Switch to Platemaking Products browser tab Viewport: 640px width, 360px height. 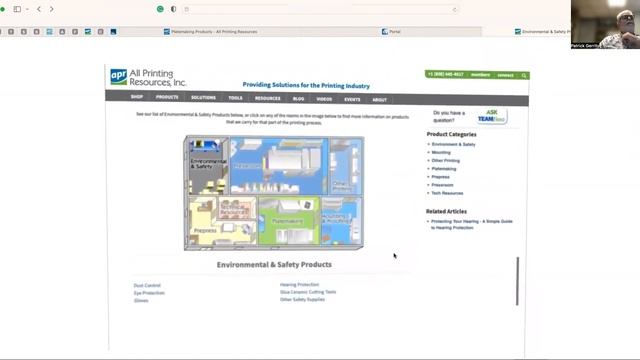(210, 31)
